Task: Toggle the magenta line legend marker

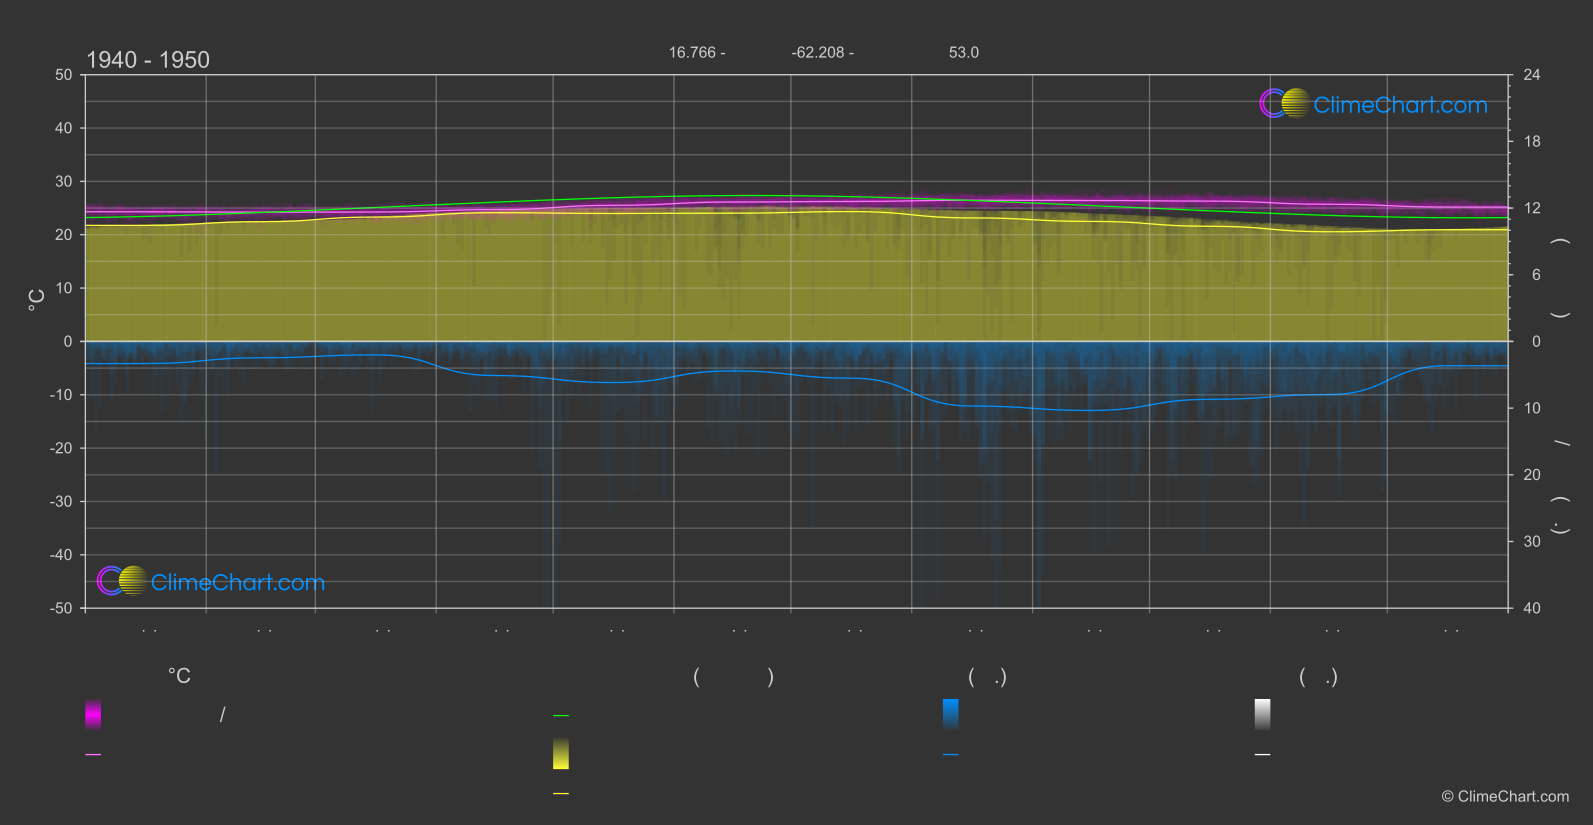Action: [x=93, y=754]
